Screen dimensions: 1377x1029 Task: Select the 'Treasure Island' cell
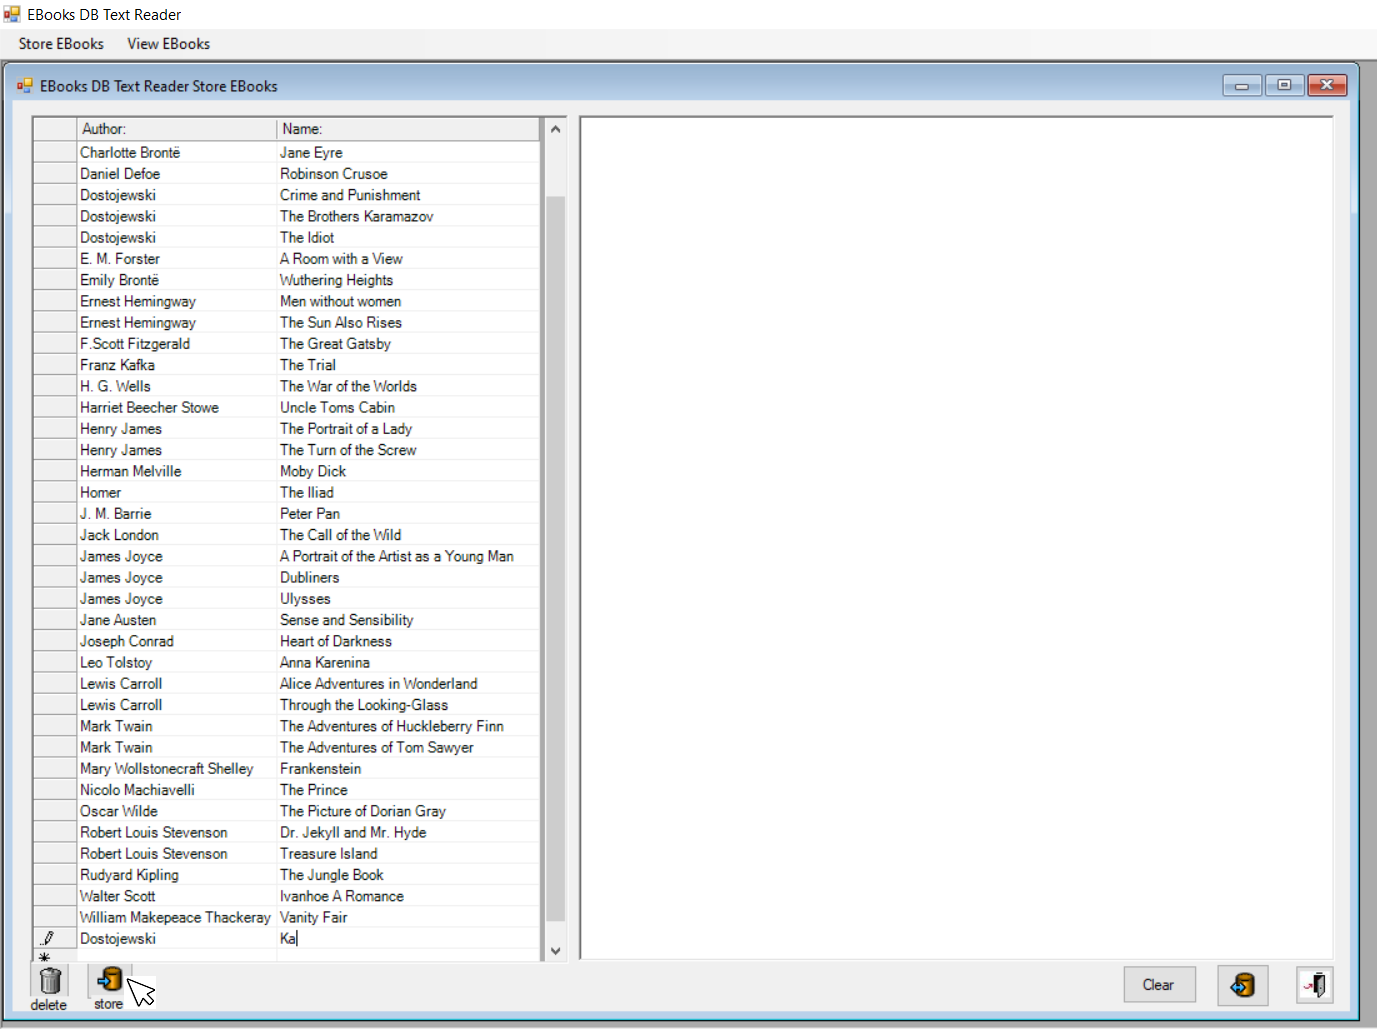(x=408, y=854)
